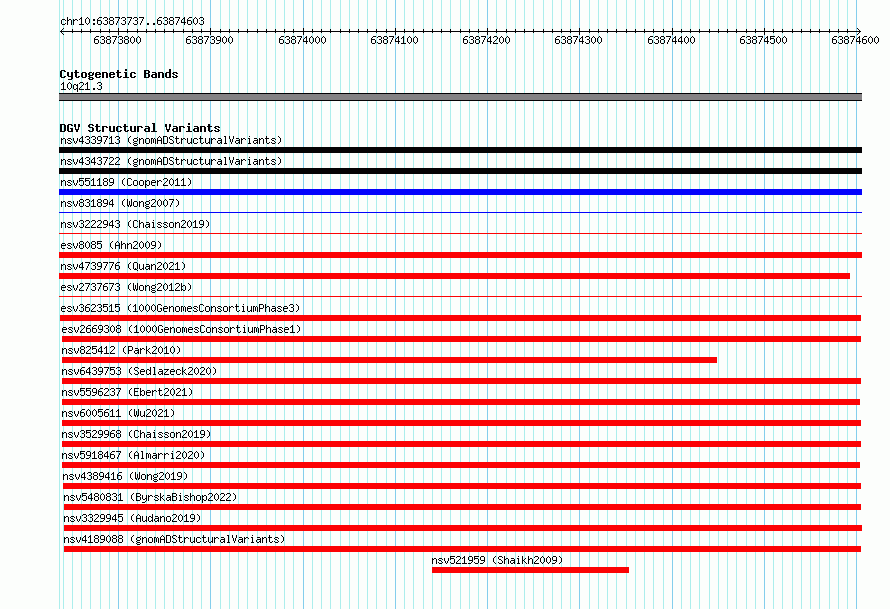Open esv3623515 1000GenomesConsortiumPhase3 label
This screenshot has width=890, height=609.
[x=180, y=308]
